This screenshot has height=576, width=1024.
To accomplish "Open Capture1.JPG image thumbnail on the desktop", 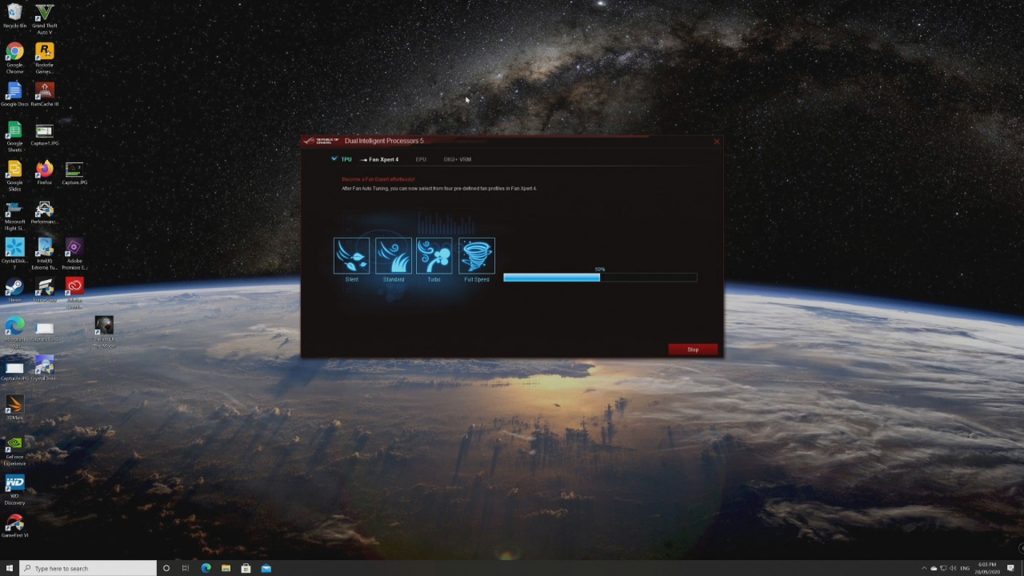I will pyautogui.click(x=44, y=133).
